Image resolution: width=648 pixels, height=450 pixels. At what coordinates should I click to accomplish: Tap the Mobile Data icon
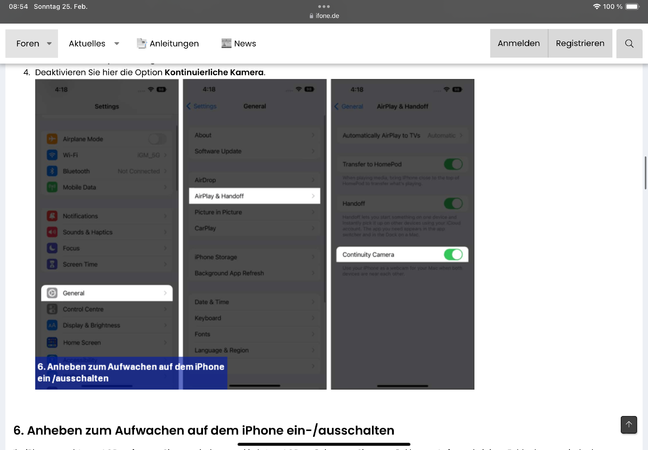[x=52, y=187]
